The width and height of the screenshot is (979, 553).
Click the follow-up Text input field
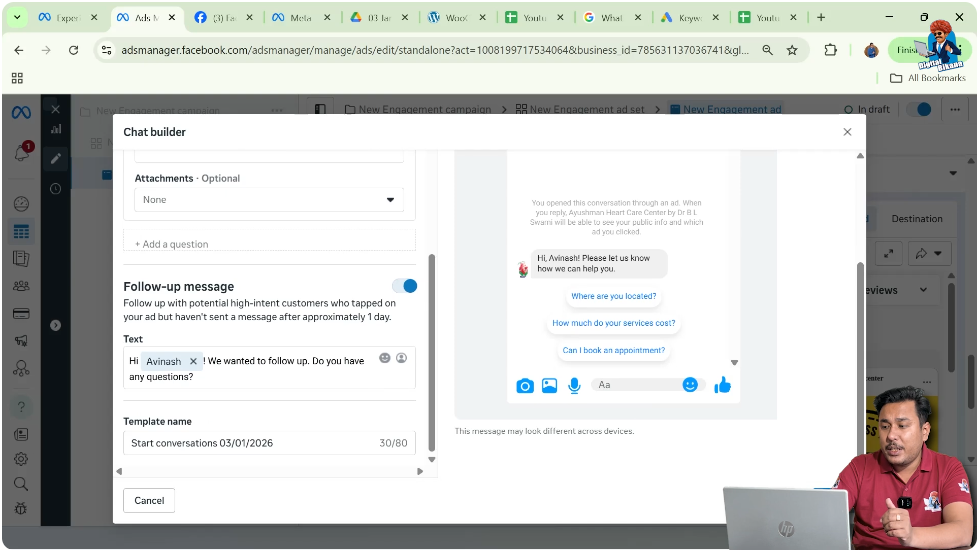(269, 368)
